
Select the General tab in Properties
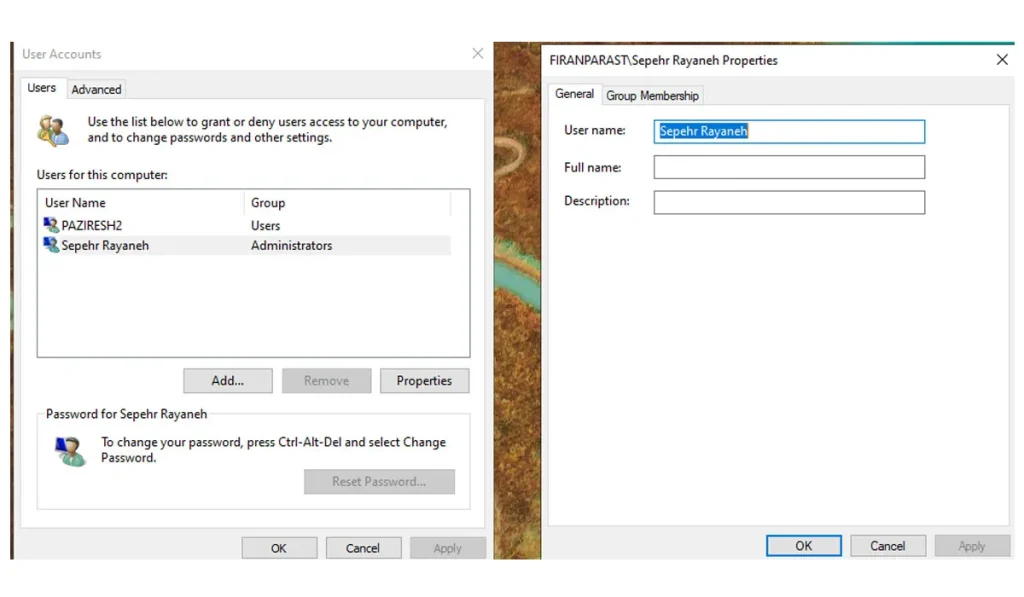(574, 94)
